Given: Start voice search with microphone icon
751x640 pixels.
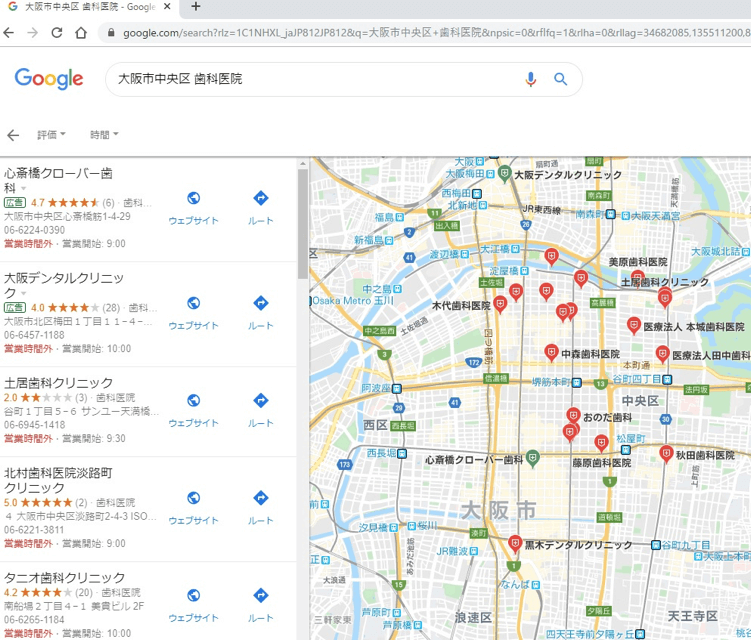Looking at the screenshot, I should tap(531, 79).
